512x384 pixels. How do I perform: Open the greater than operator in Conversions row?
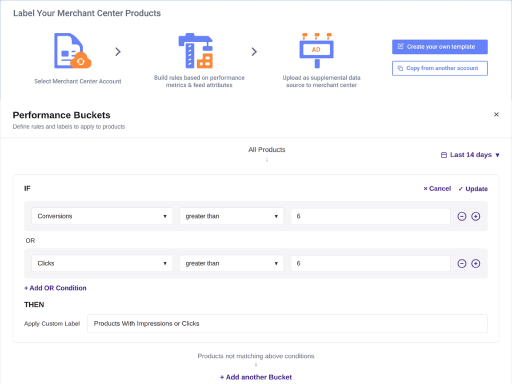tap(232, 216)
